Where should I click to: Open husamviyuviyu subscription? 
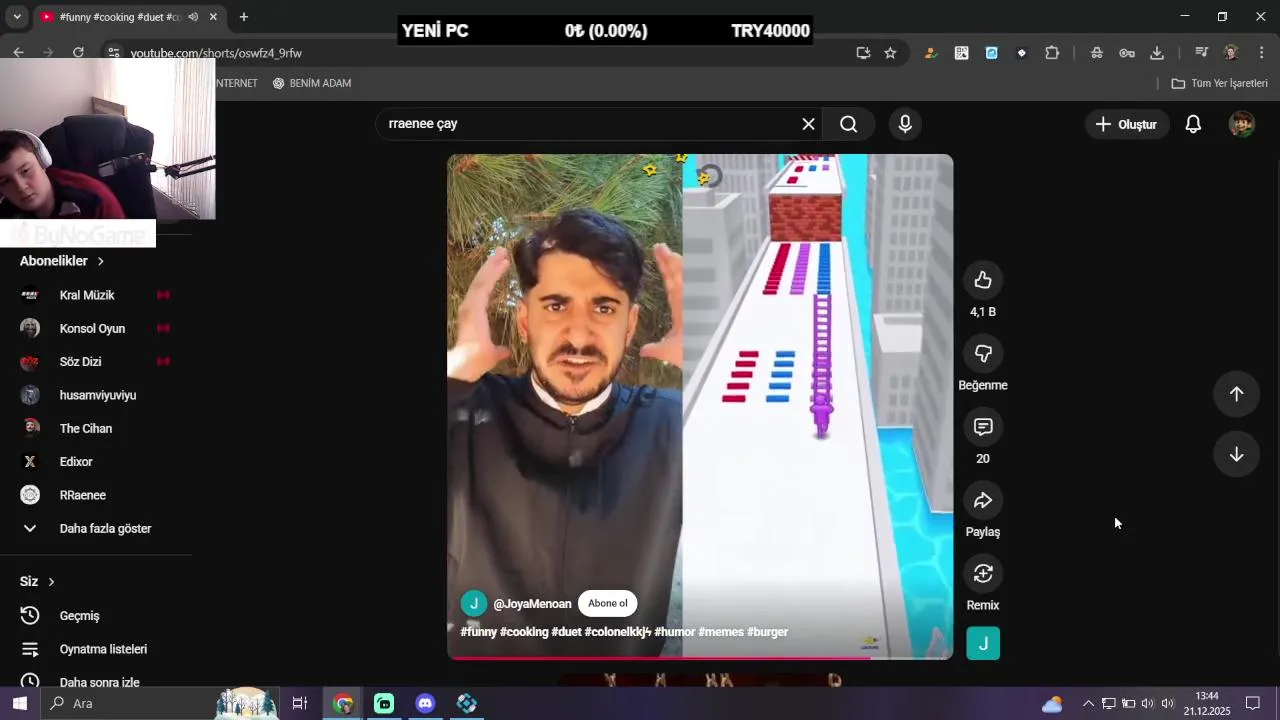click(95, 395)
